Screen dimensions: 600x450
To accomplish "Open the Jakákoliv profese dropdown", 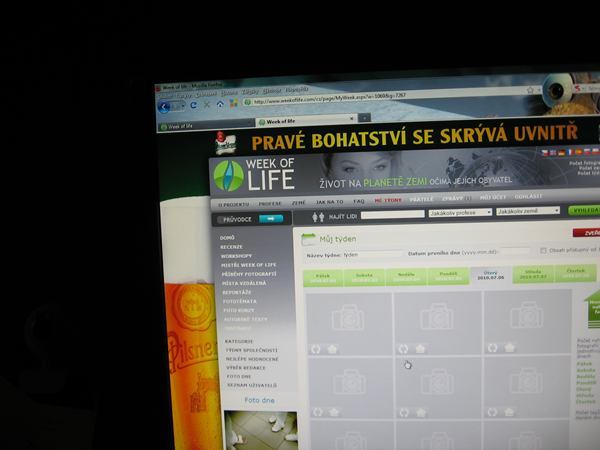I will [460, 212].
